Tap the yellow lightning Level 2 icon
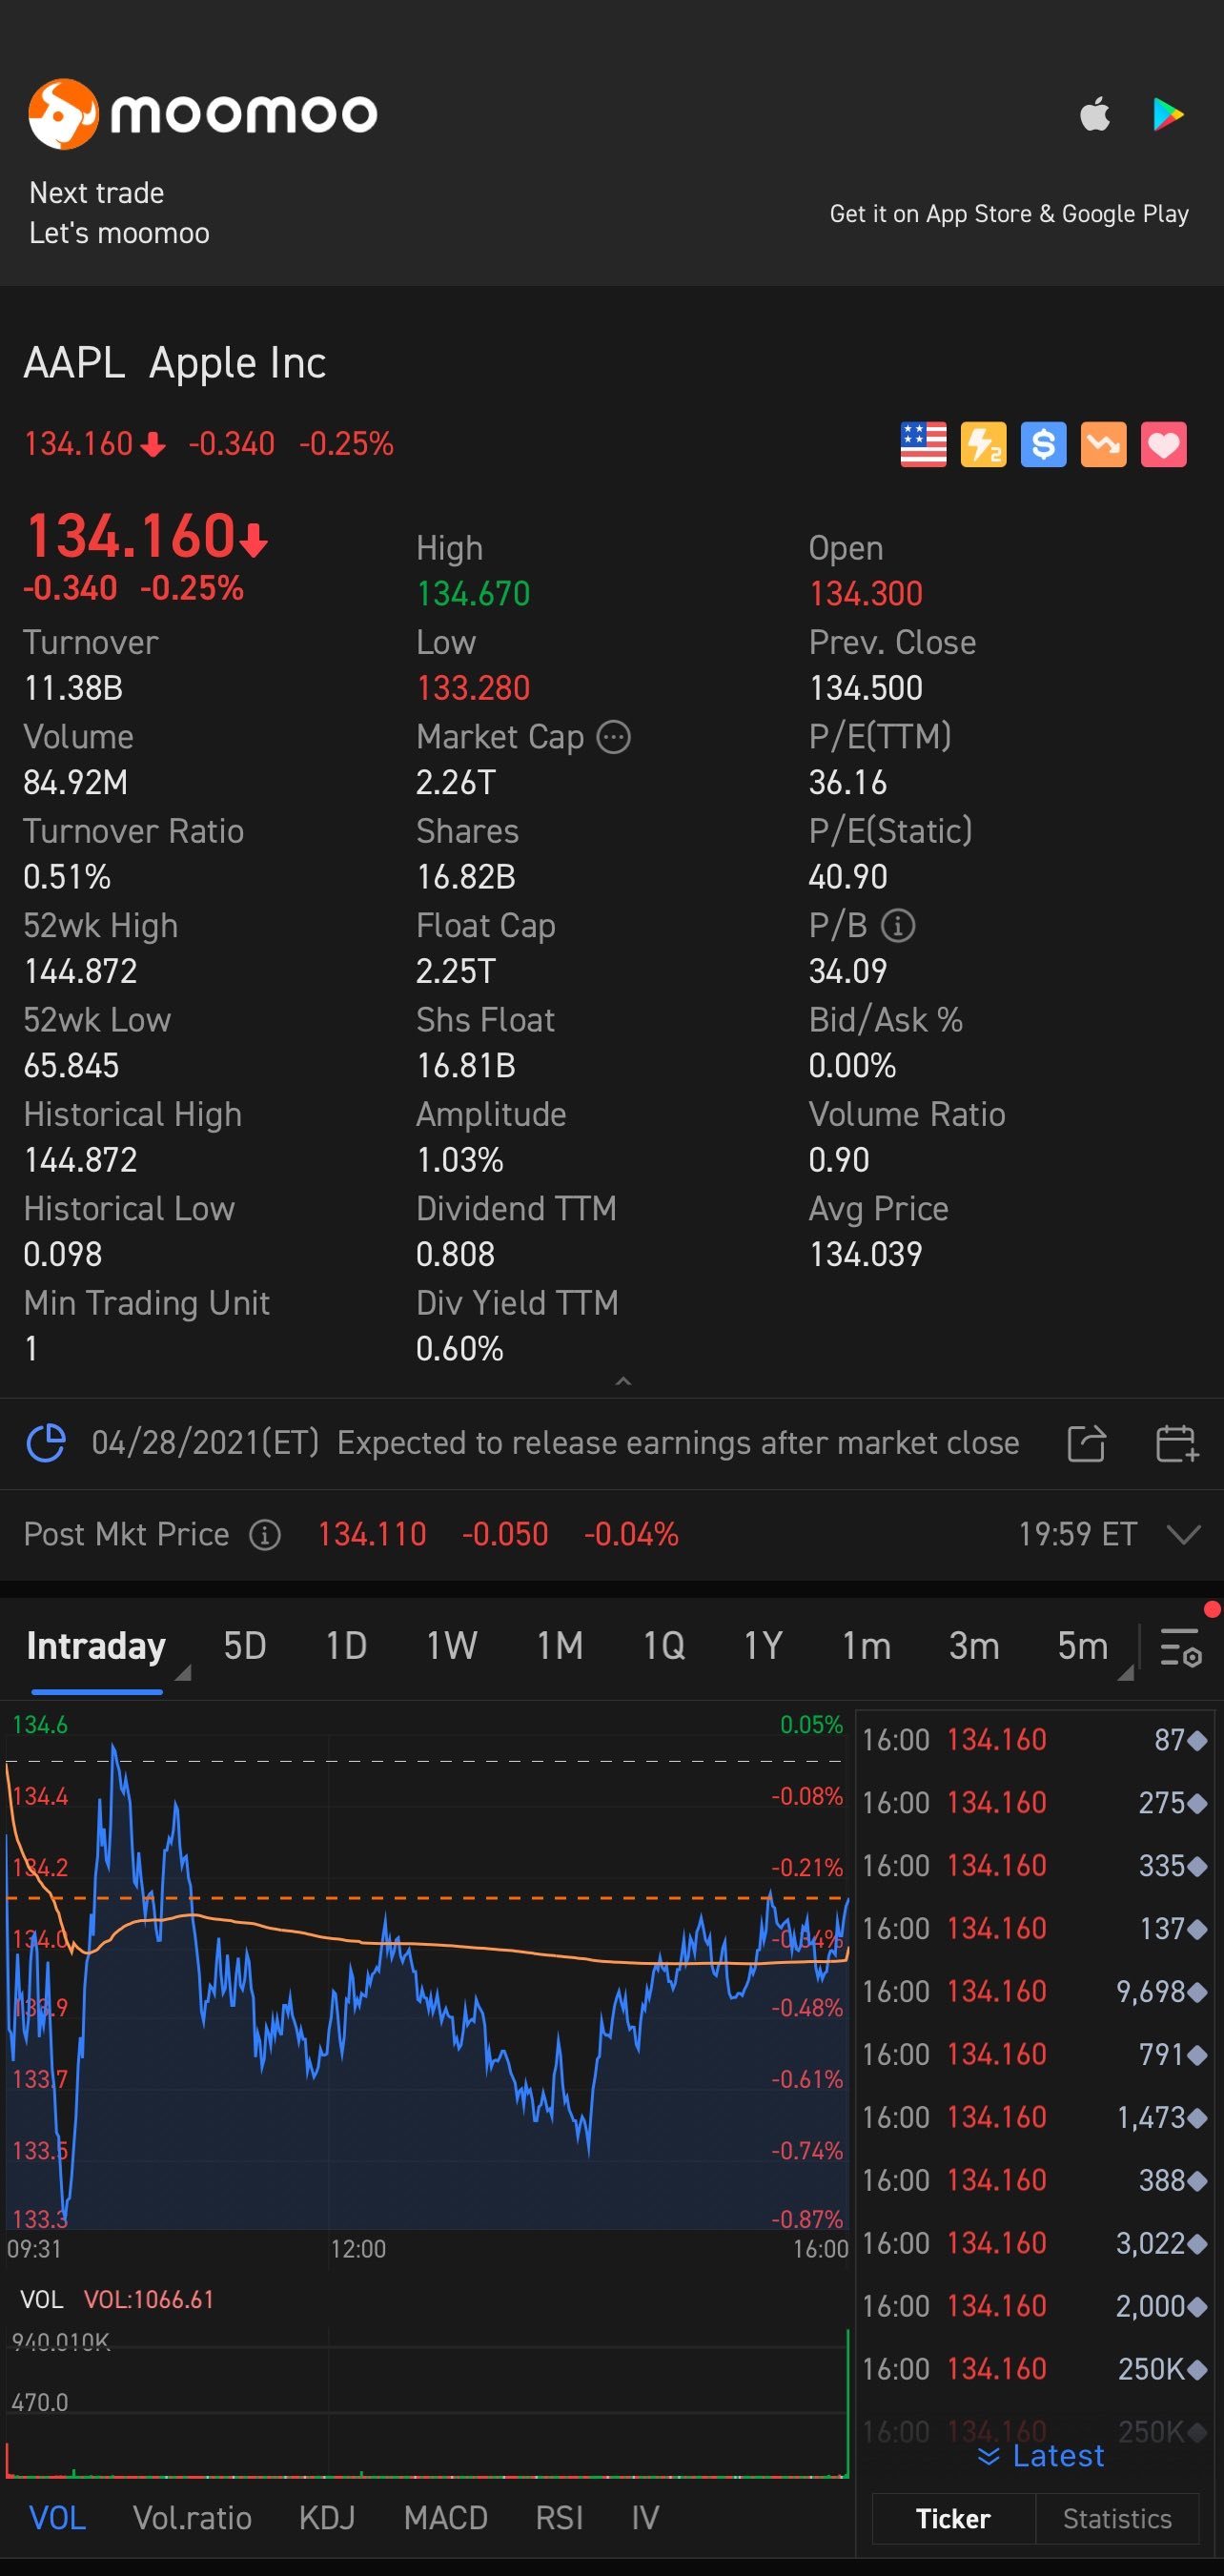1224x2576 pixels. point(983,444)
